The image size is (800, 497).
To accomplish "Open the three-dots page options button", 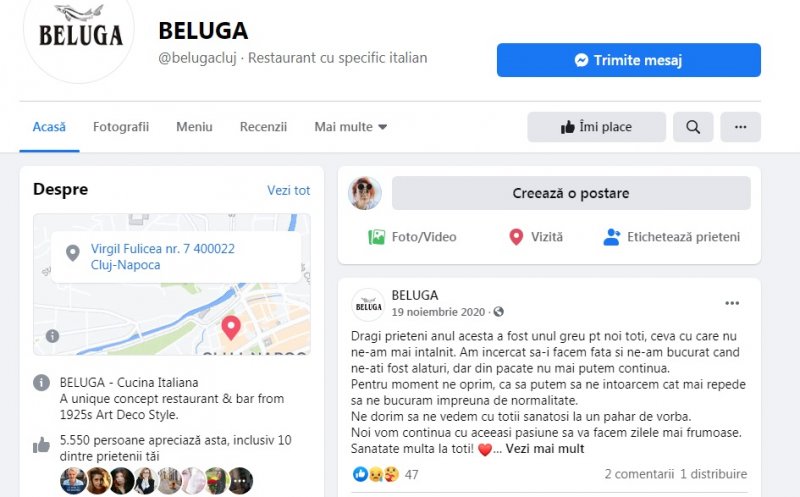I will coord(740,127).
